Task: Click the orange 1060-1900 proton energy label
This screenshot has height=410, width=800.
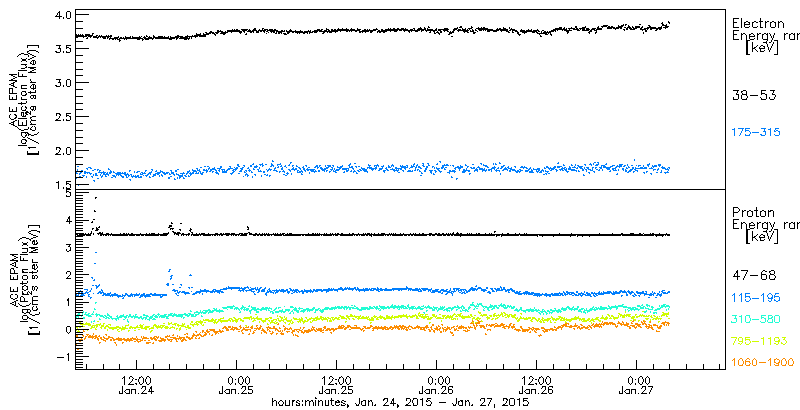Action: click(x=763, y=363)
